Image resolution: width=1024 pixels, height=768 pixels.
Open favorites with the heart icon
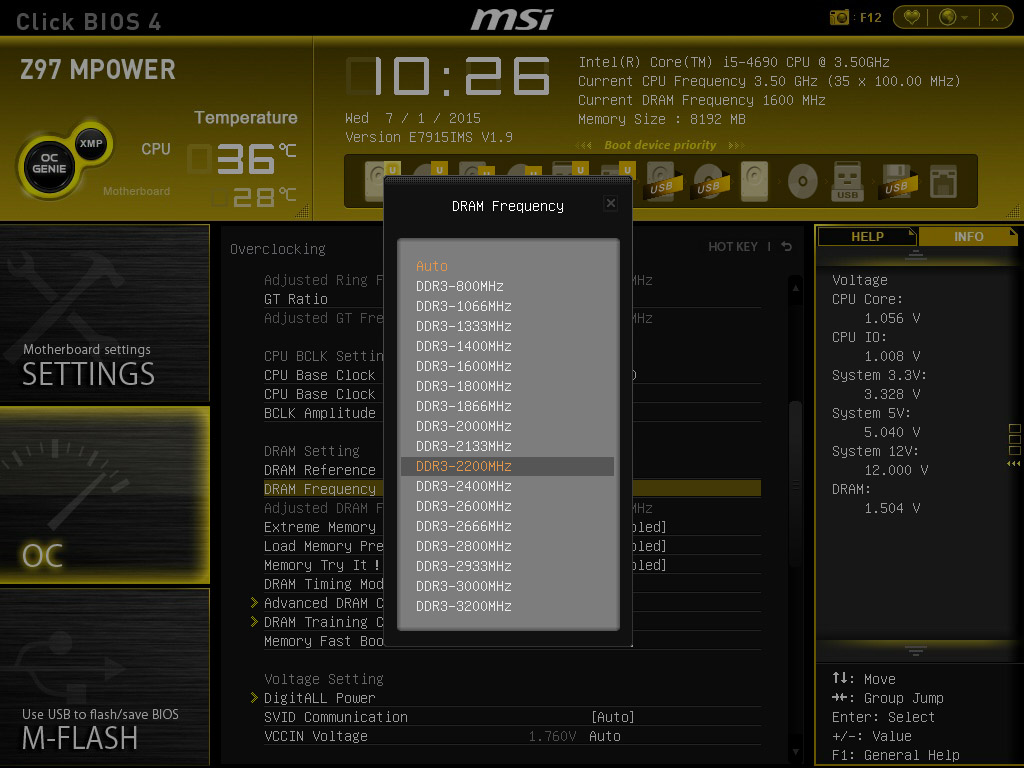(x=912, y=17)
